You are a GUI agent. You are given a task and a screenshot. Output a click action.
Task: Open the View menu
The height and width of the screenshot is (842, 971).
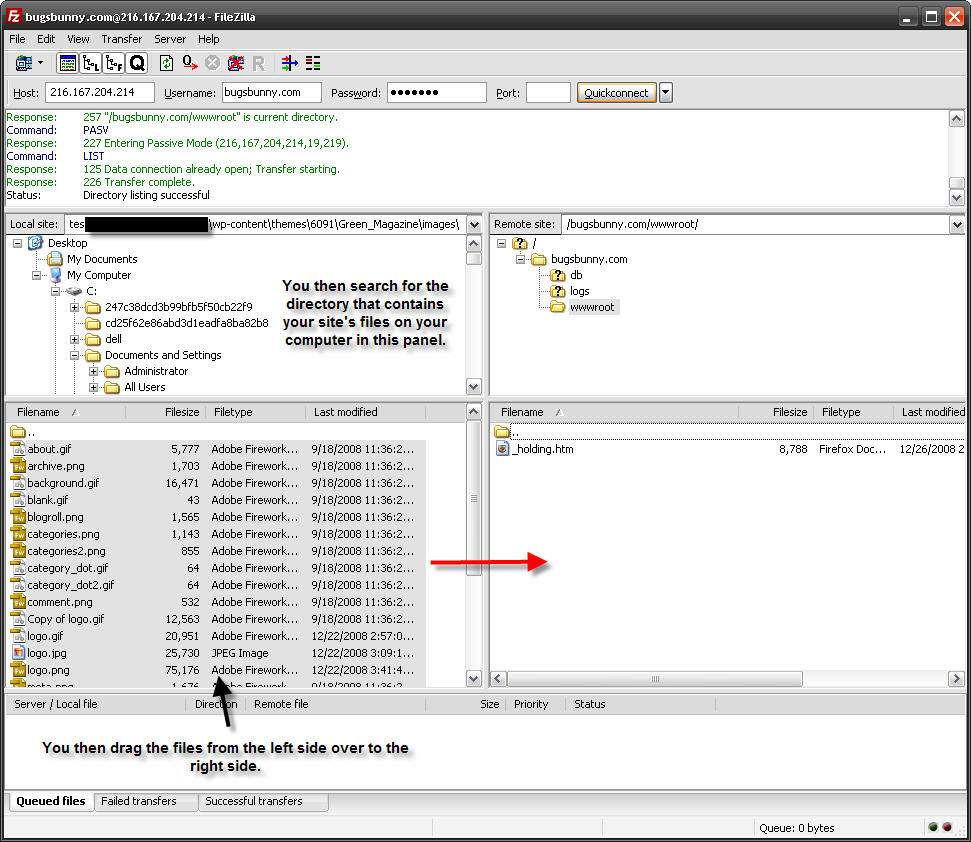tap(78, 39)
